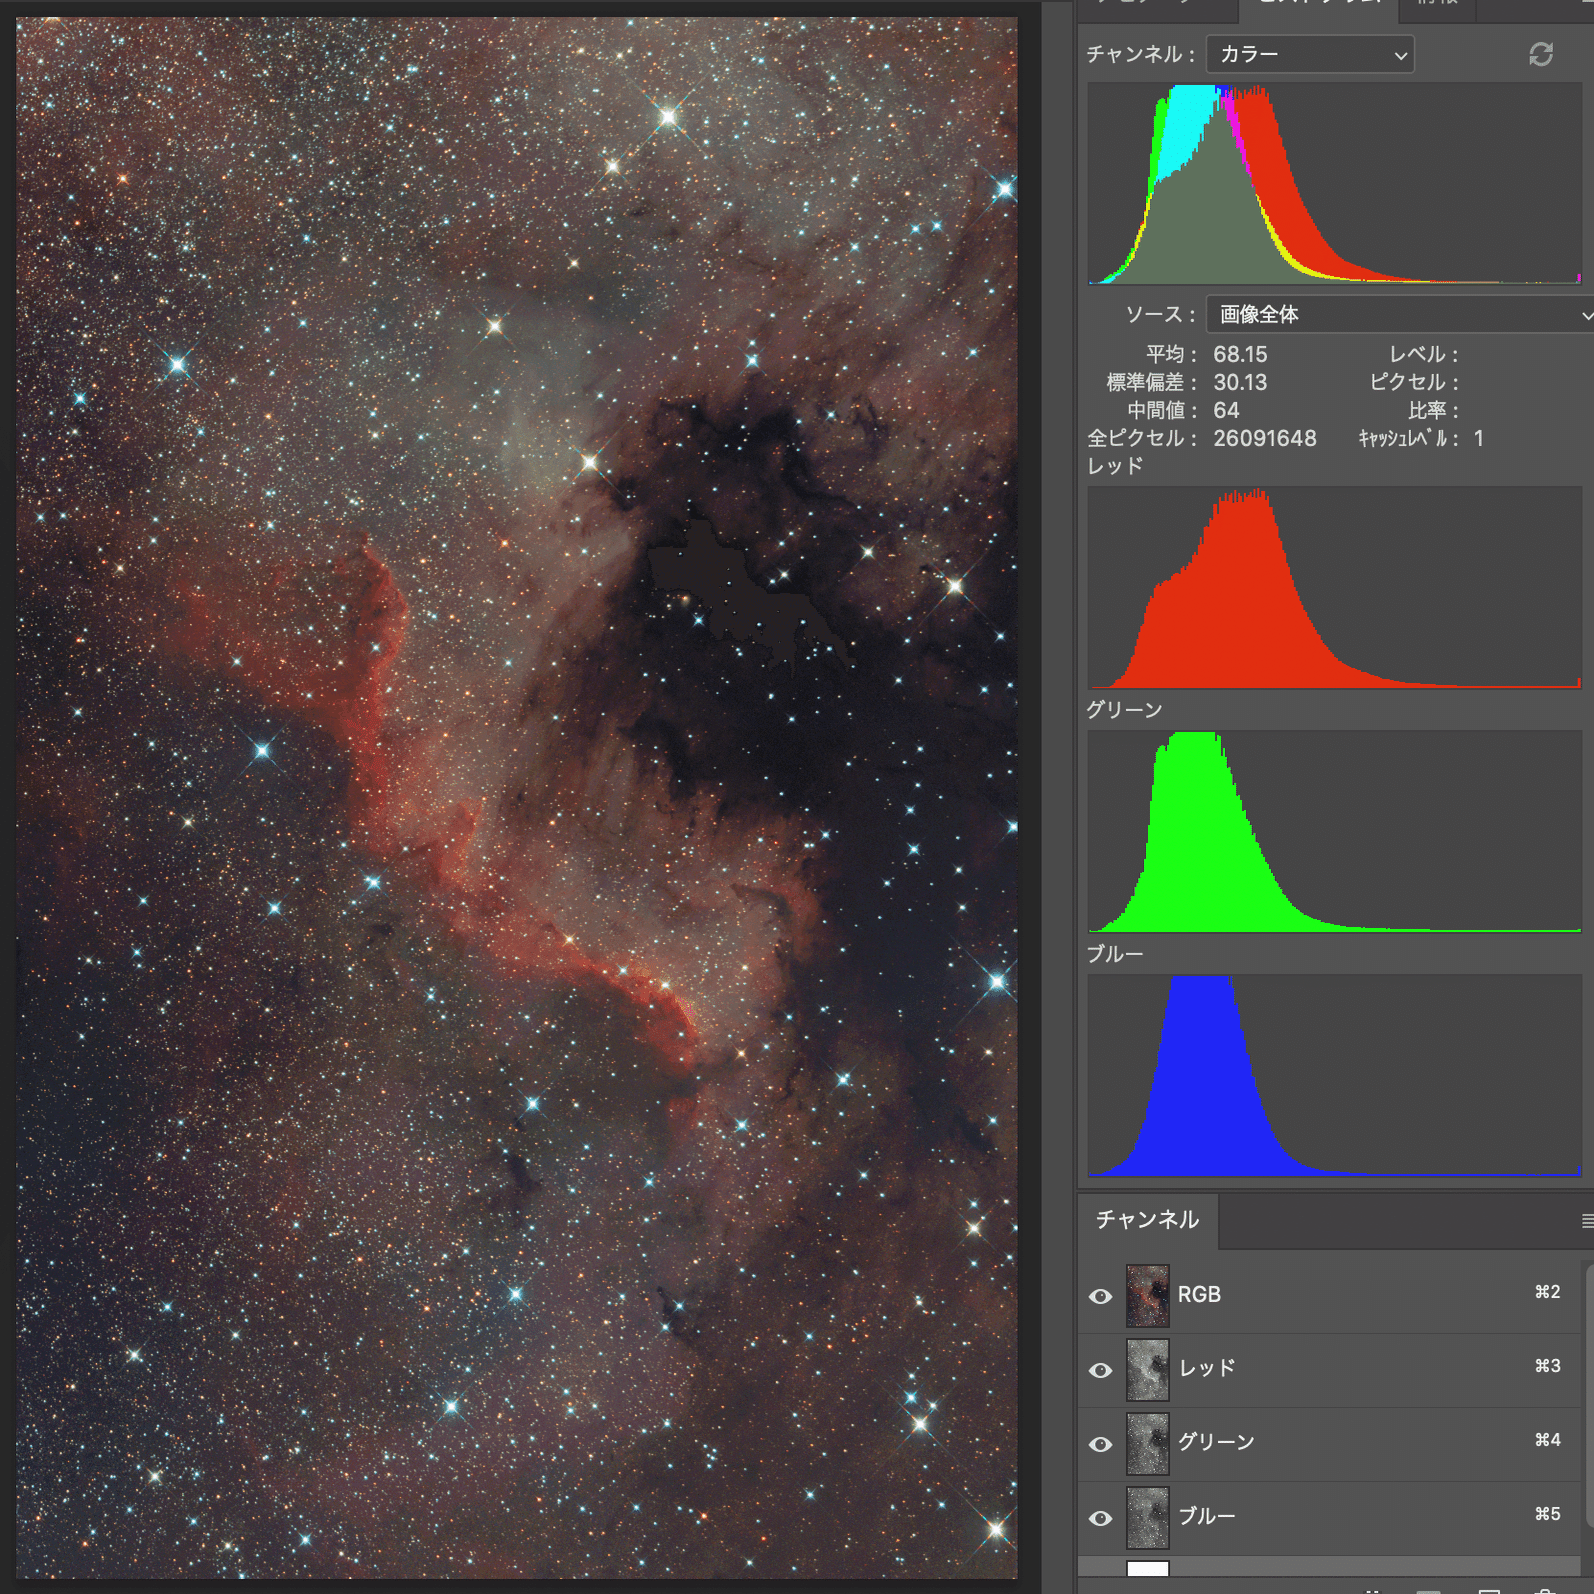Image resolution: width=1594 pixels, height=1594 pixels.
Task: Click the 比率 statistic label
Action: coord(1434,411)
